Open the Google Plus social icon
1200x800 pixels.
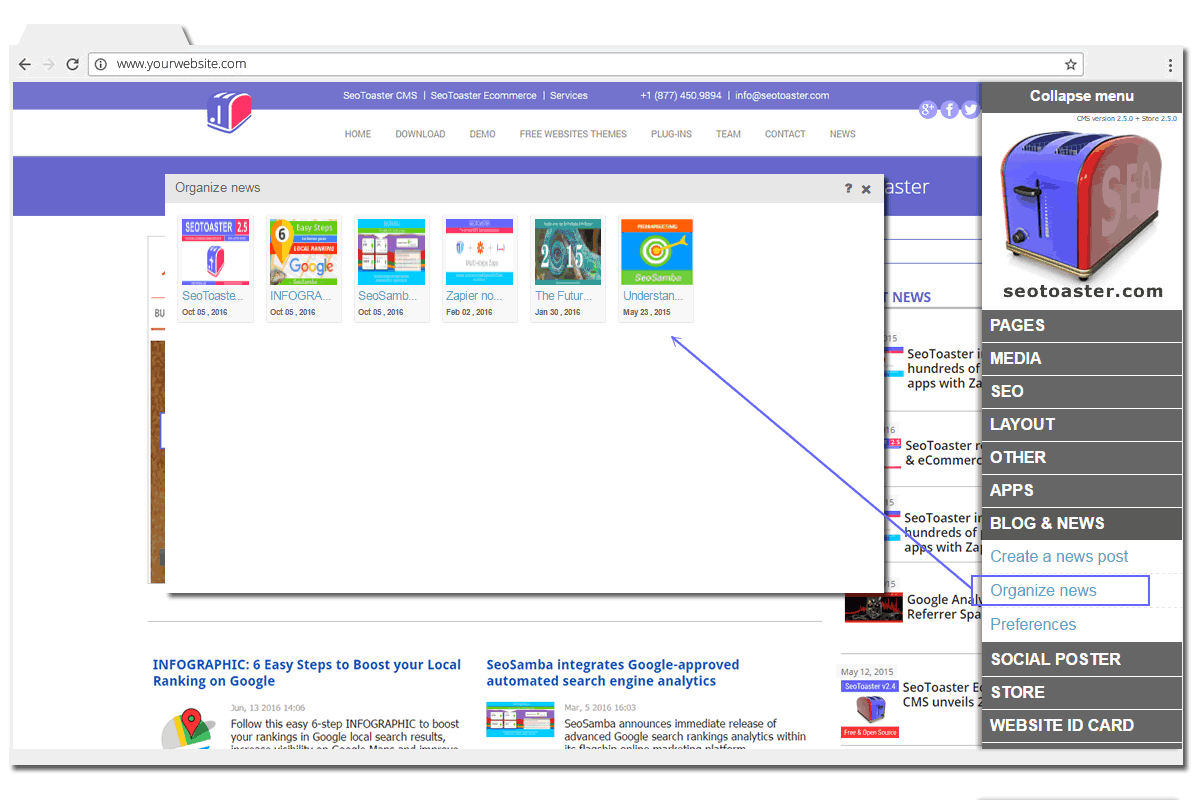[928, 109]
